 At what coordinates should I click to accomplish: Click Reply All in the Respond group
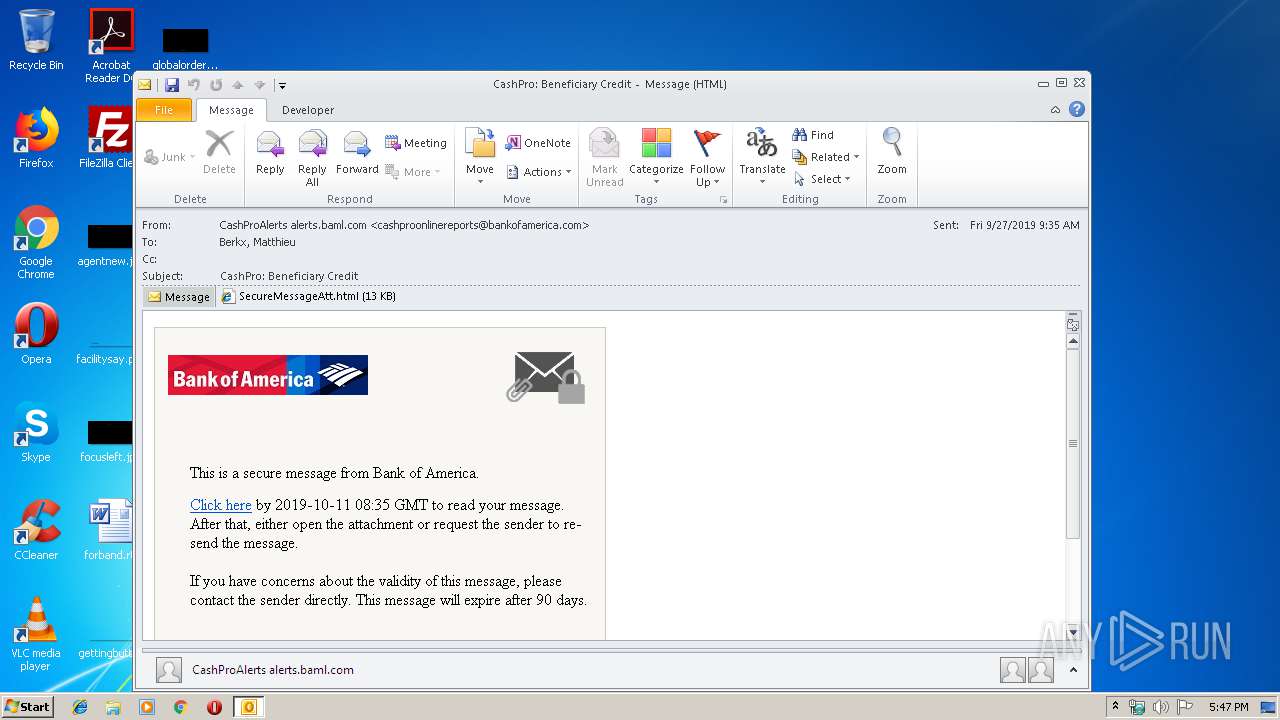pos(312,157)
